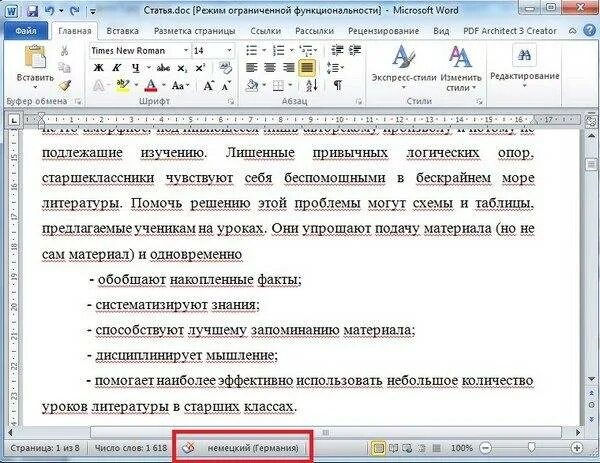Image resolution: width=600 pixels, height=463 pixels.
Task: Switch to the Рассылки tab
Action: [315, 31]
